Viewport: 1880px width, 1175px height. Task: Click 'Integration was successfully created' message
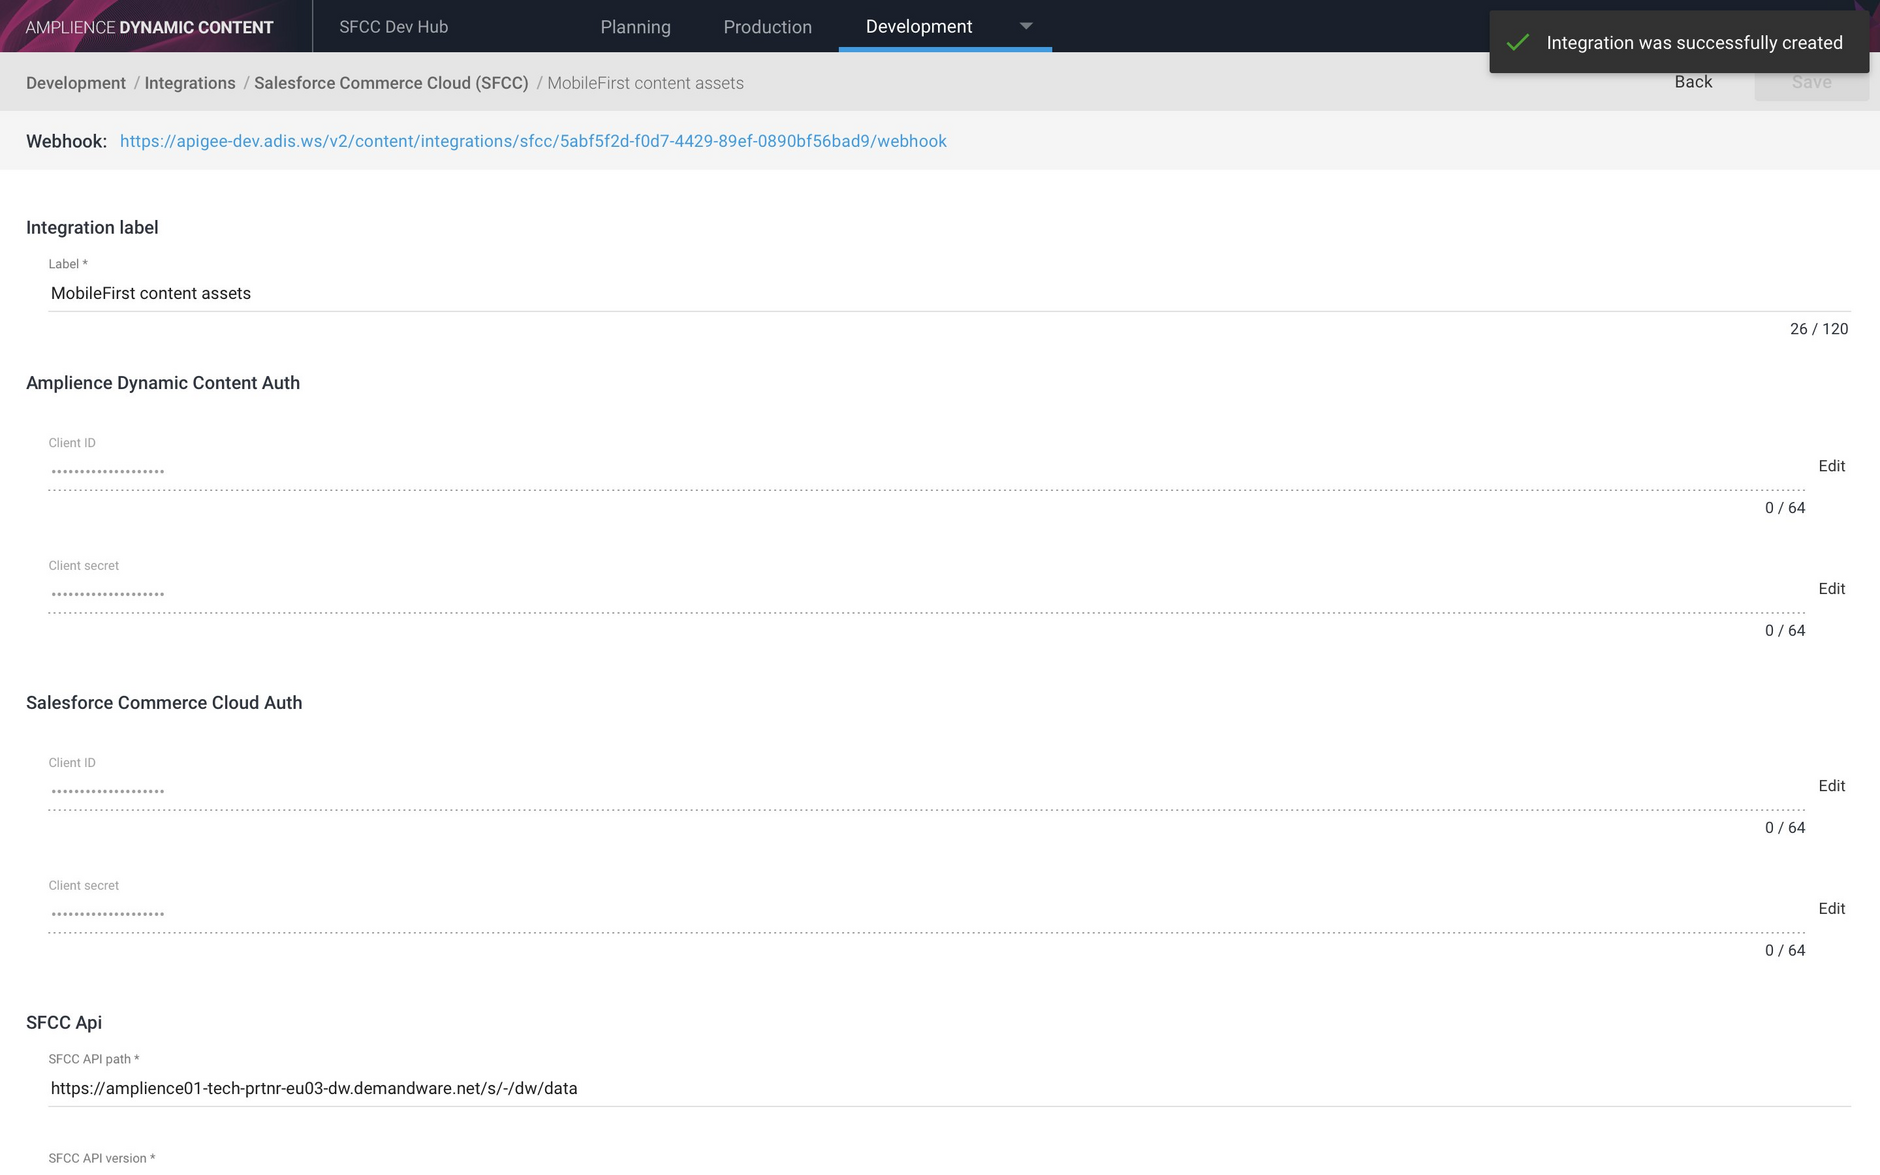1694,42
